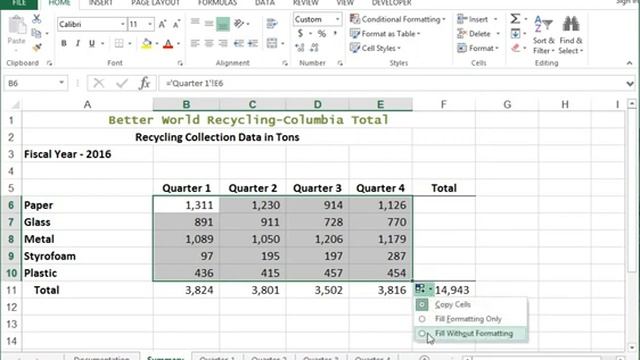Click the Middle Align icon
640x360 pixels.
coord(209,23)
